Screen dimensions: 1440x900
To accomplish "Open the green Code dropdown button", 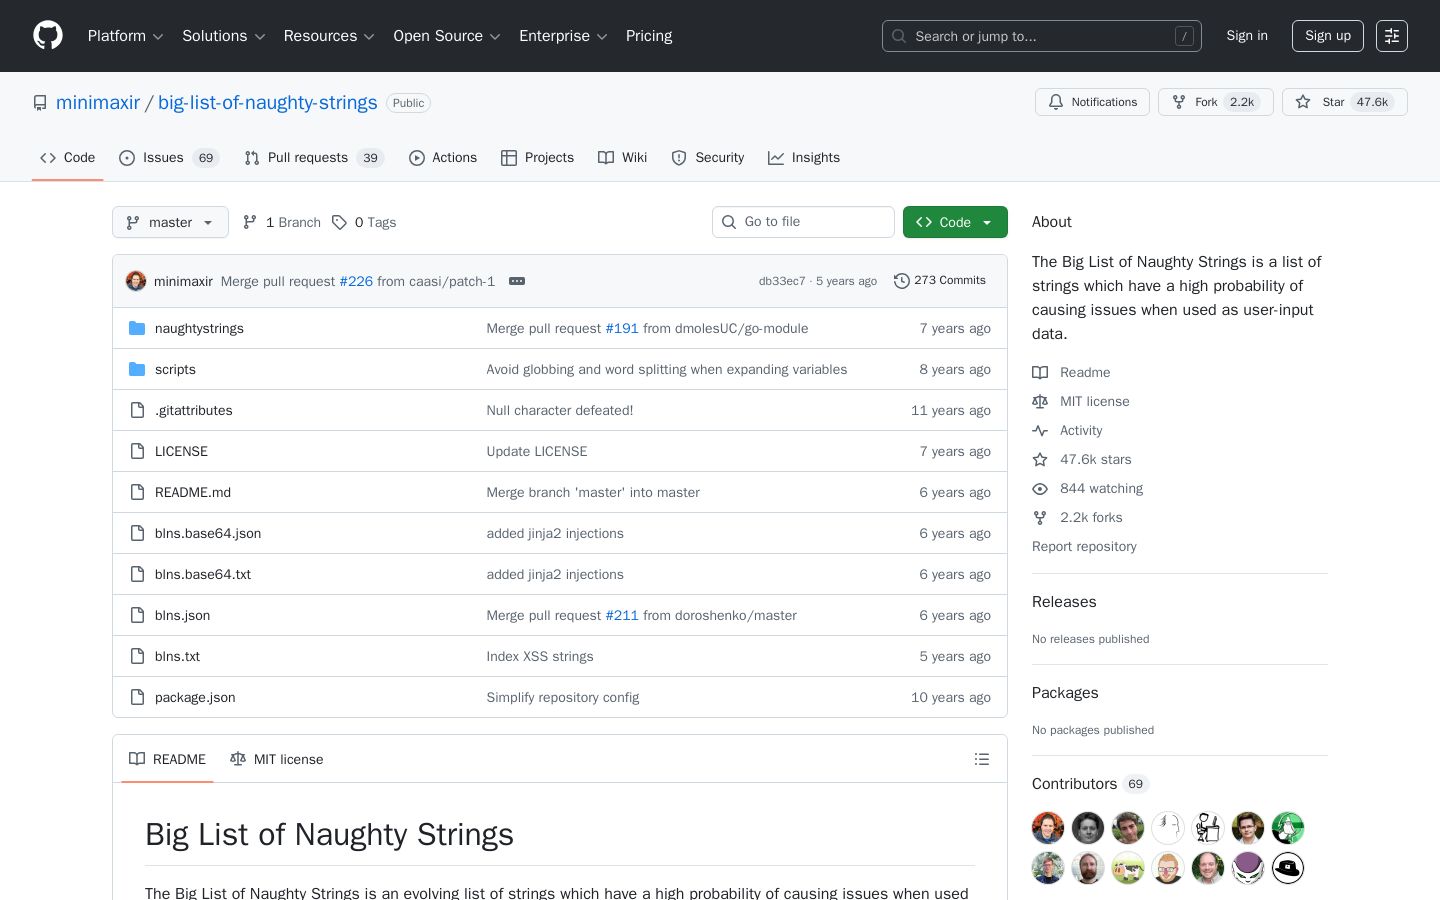I will coord(955,222).
